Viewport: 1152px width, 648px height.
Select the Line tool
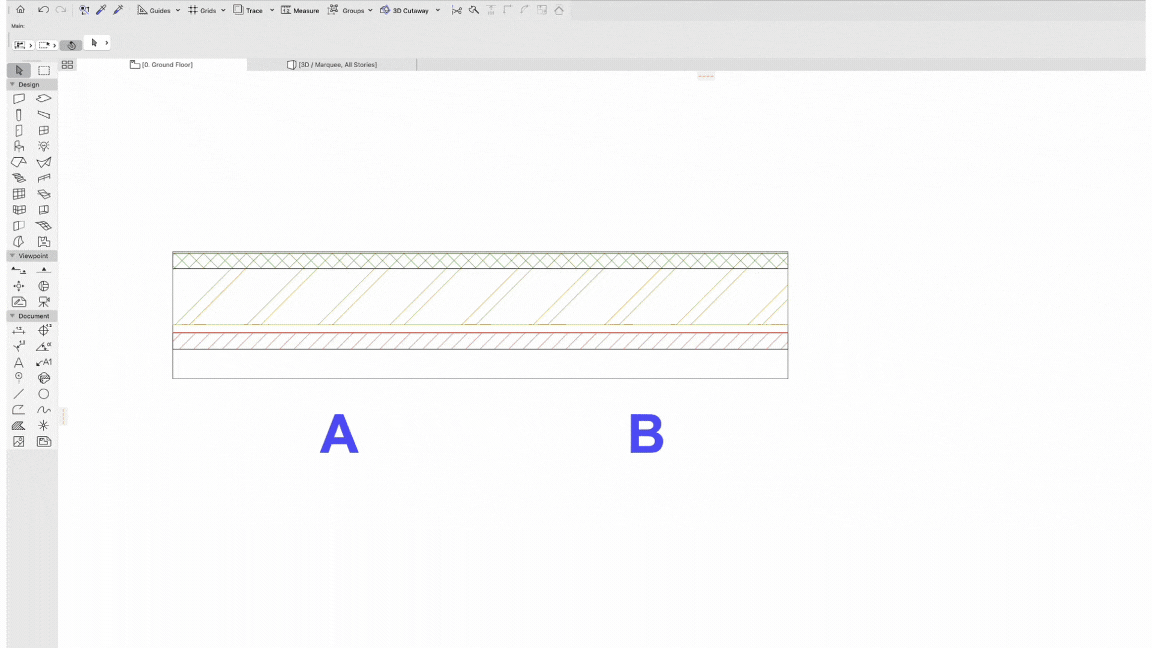(19, 394)
